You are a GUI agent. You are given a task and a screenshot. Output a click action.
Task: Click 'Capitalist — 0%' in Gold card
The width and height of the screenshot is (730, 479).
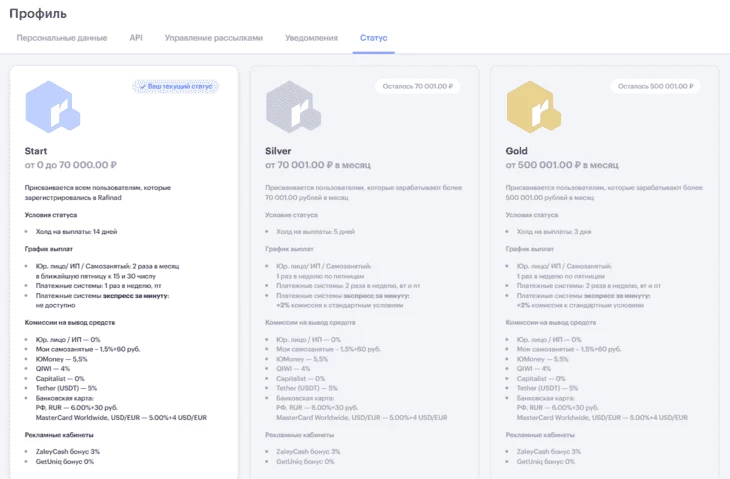[x=541, y=378]
